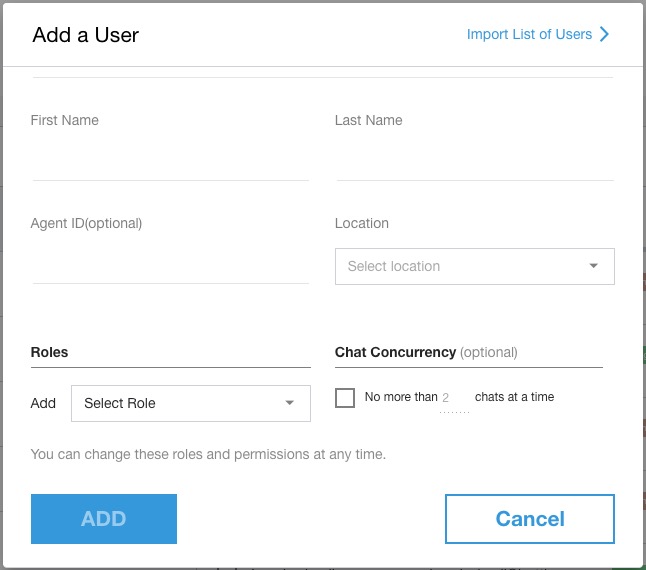Screen dimensions: 646x570
Task: Open the Select Role dropdown
Action: [190, 403]
